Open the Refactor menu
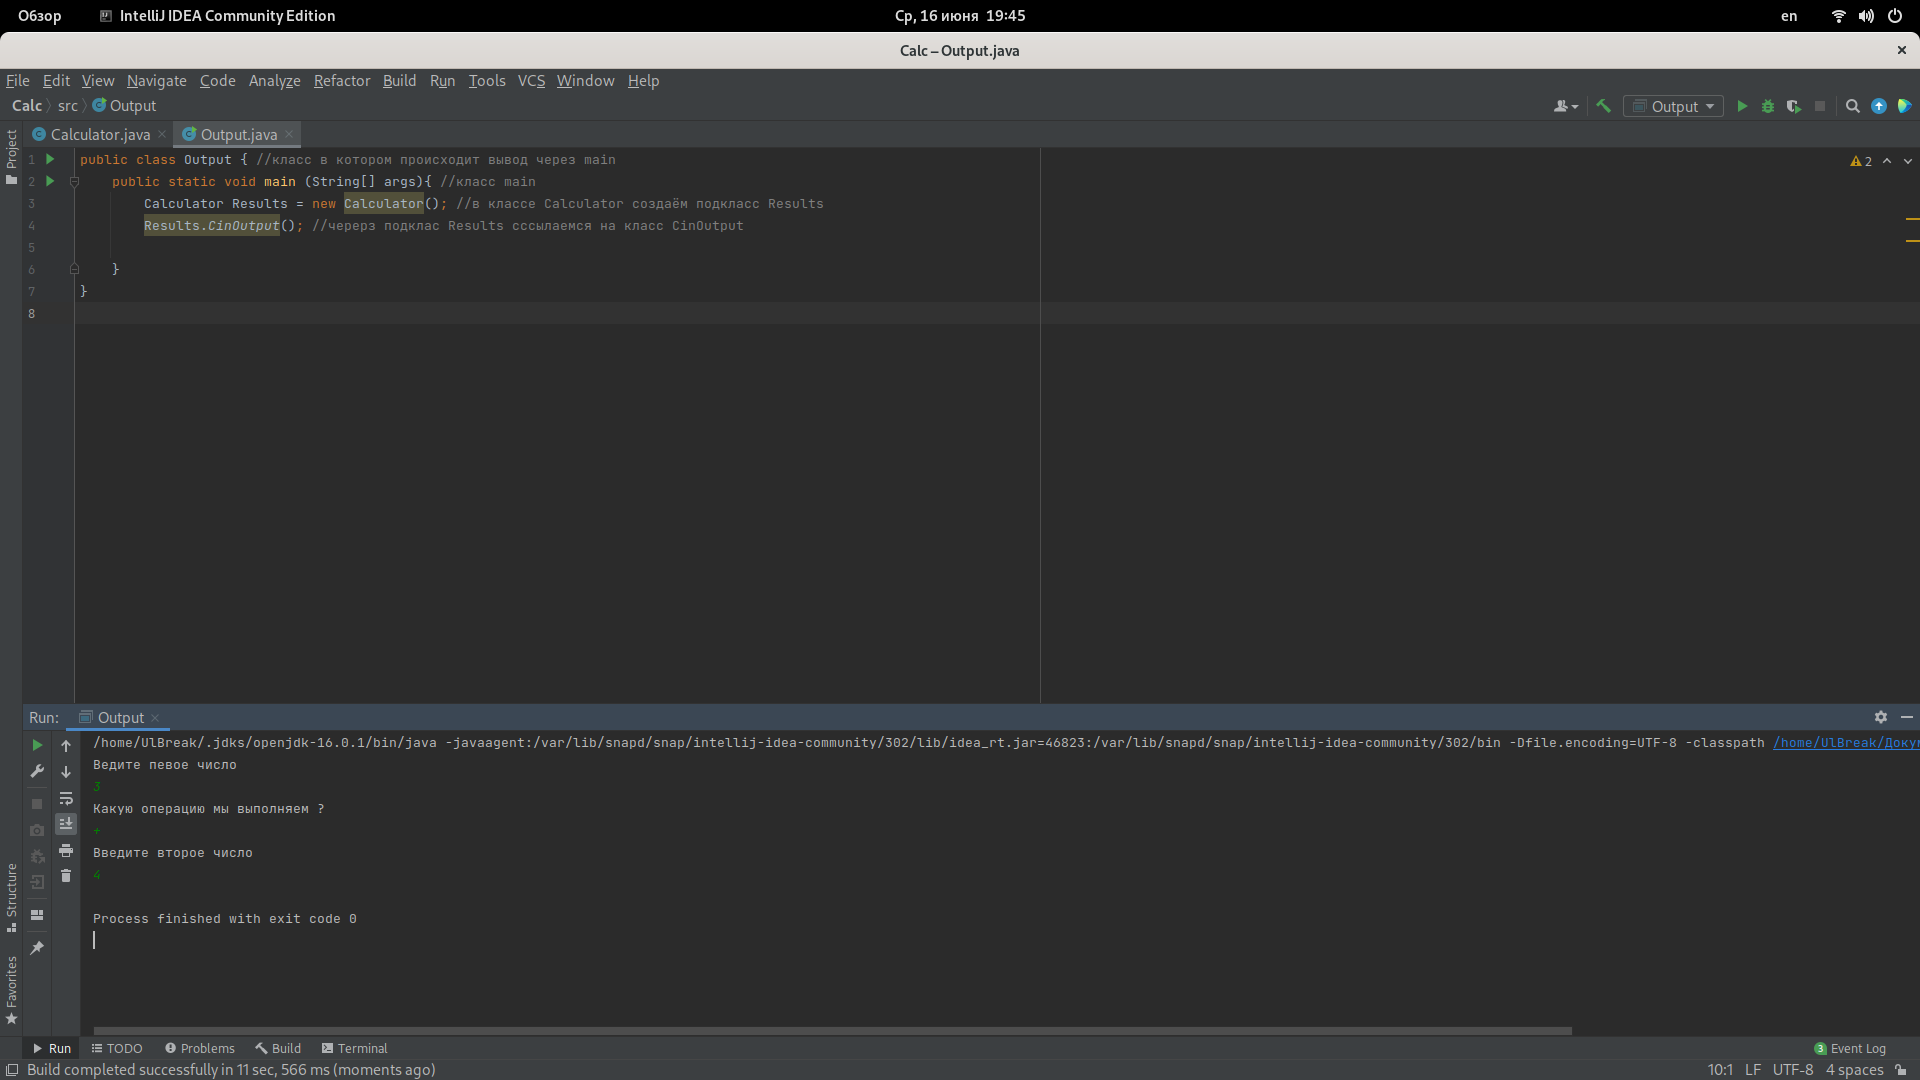 341,81
